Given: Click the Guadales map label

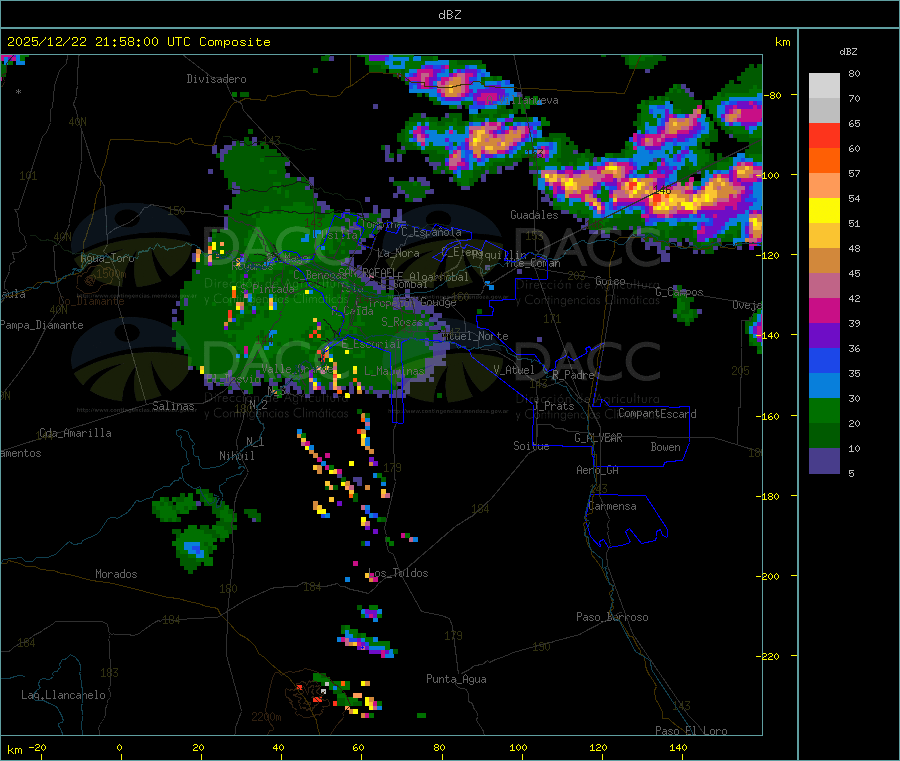Looking at the screenshot, I should 534,215.
